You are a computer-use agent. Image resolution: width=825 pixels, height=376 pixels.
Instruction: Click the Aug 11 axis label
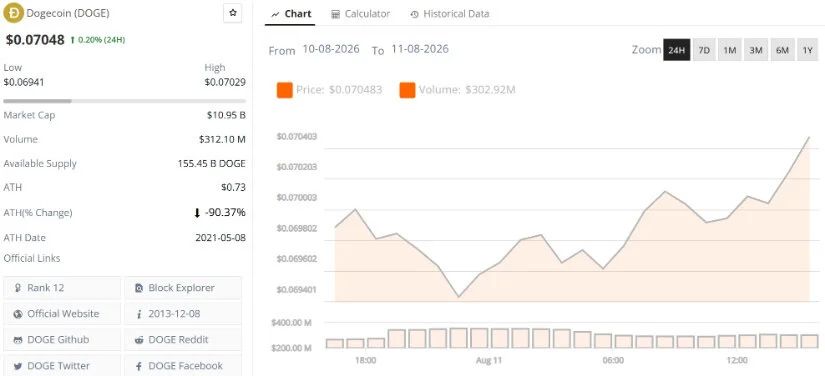(489, 361)
